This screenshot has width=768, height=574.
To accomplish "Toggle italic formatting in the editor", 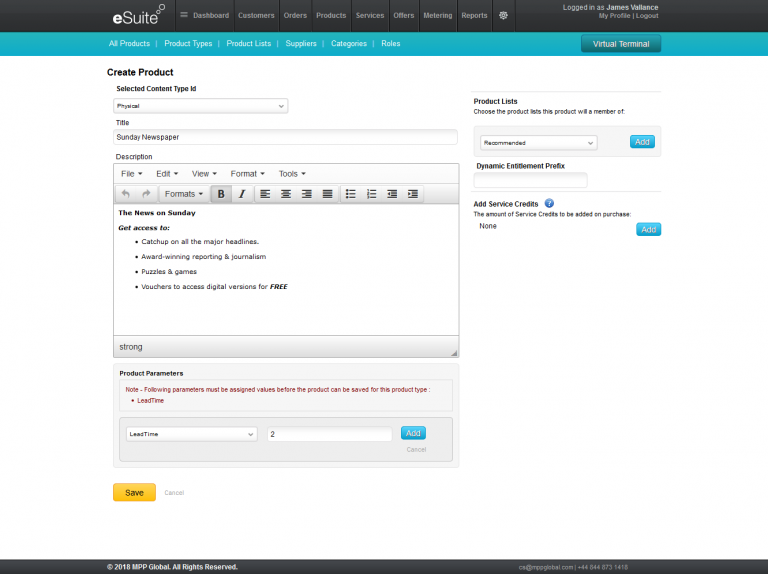I will point(241,194).
